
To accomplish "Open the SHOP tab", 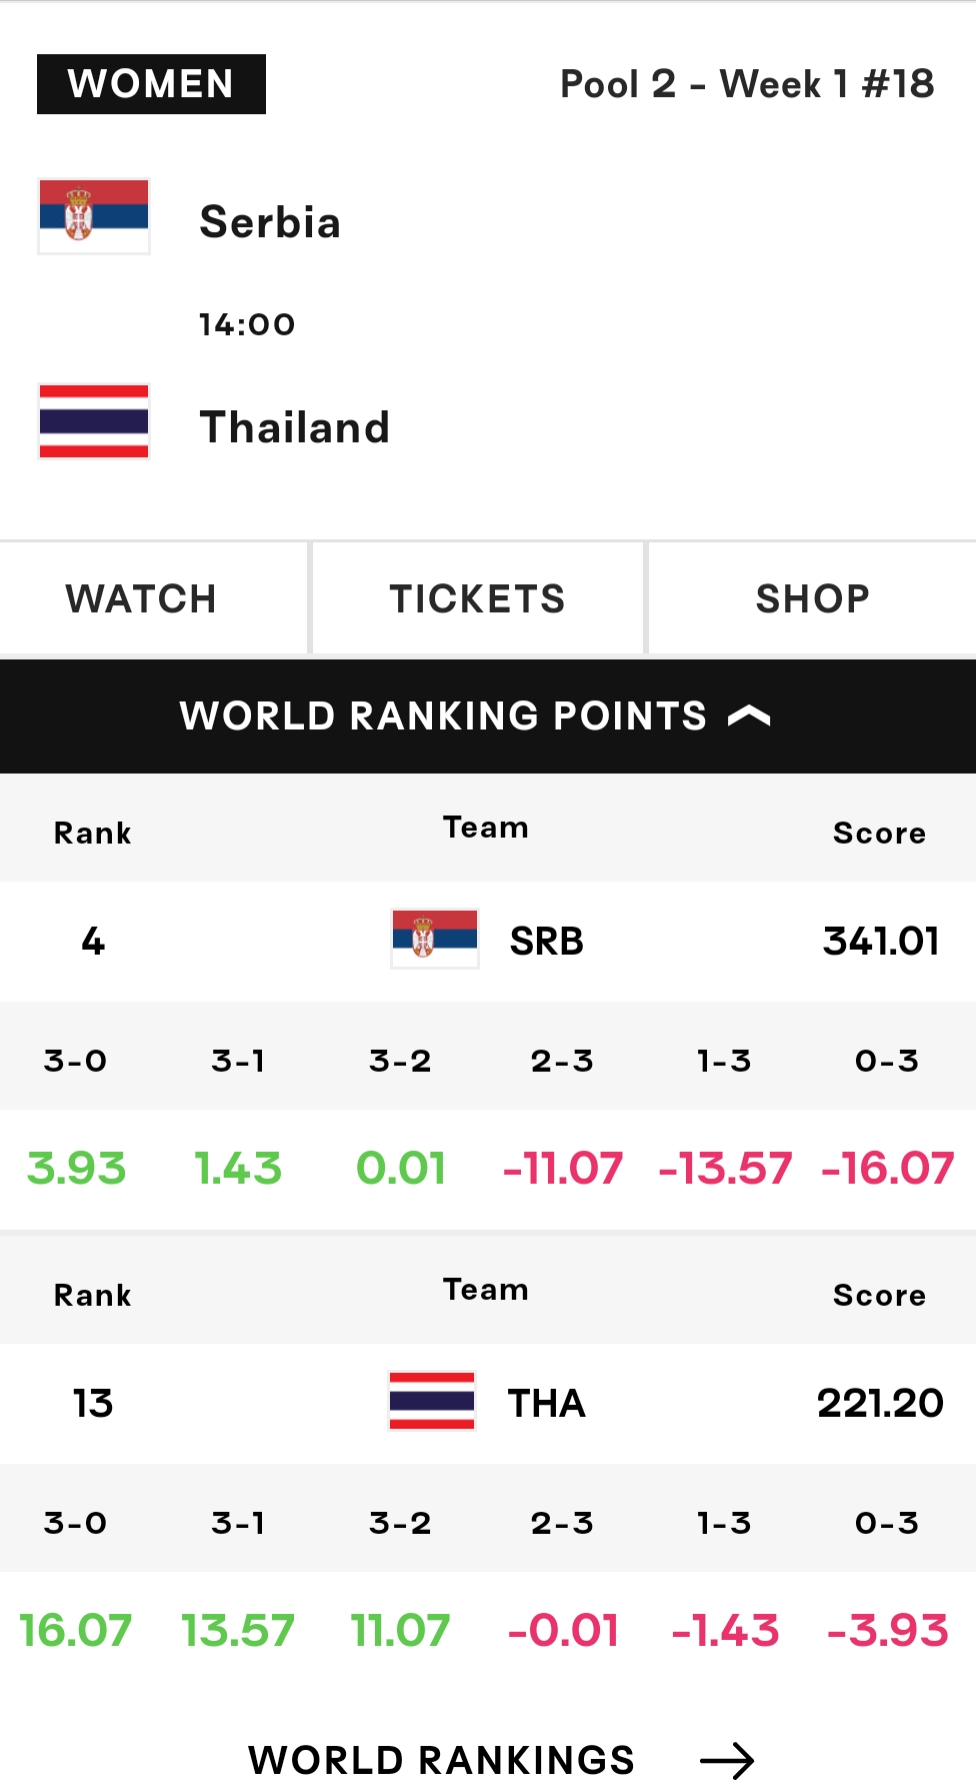I will coord(813,598).
